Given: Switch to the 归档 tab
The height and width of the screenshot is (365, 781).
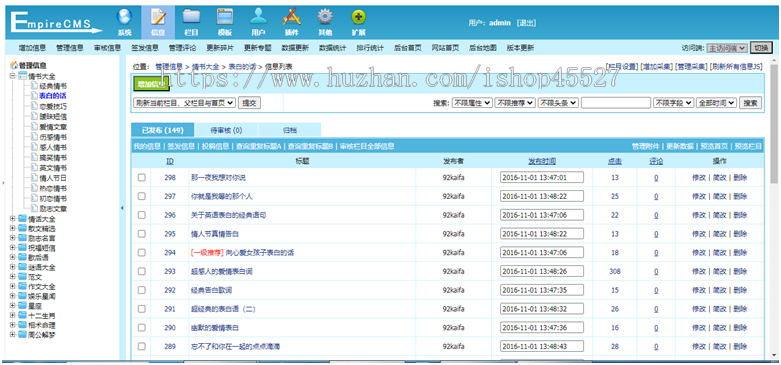Looking at the screenshot, I should tap(289, 130).
